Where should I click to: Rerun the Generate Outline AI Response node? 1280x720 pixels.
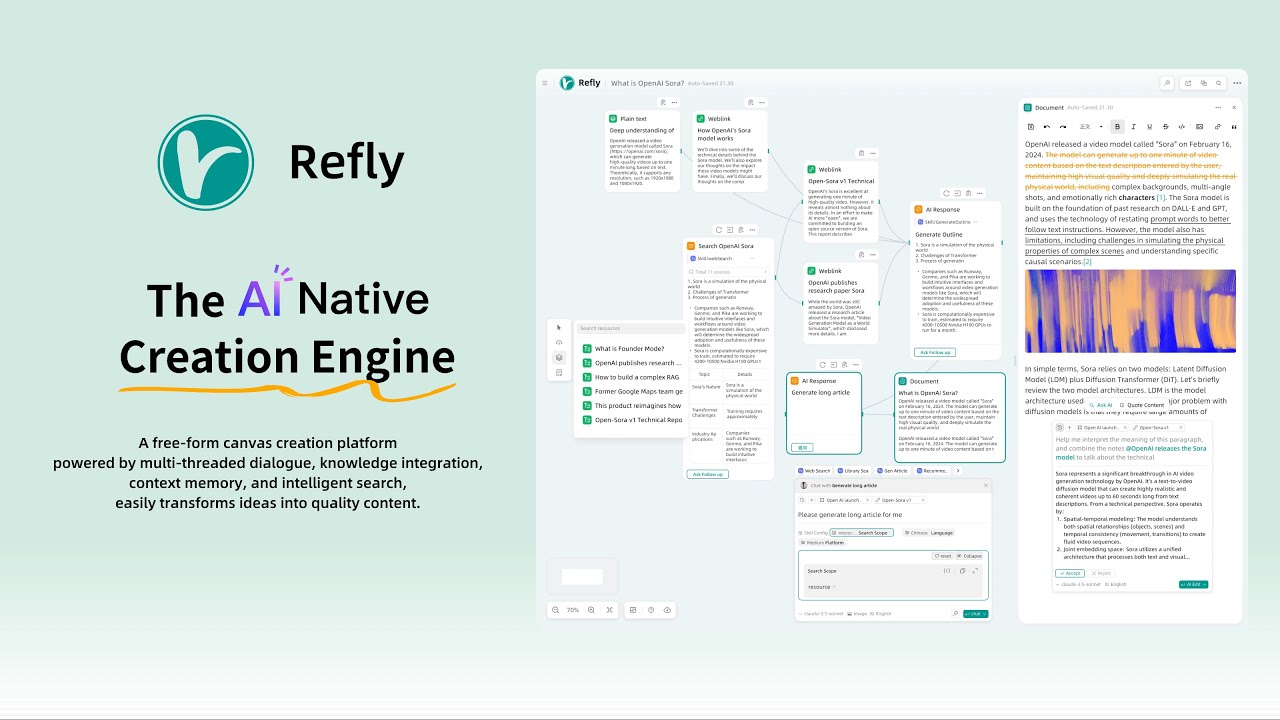(946, 193)
